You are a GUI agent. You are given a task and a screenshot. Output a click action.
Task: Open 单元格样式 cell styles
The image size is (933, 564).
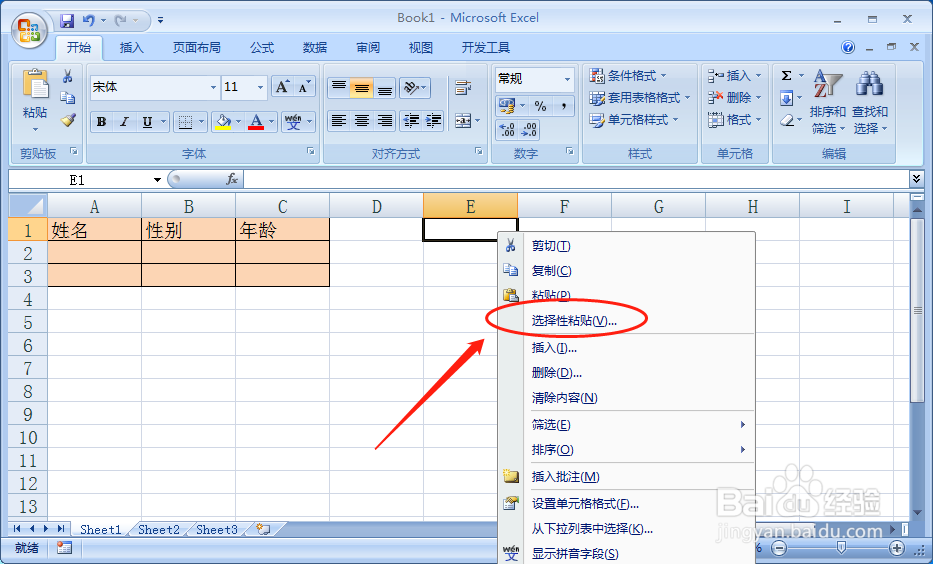point(634,120)
